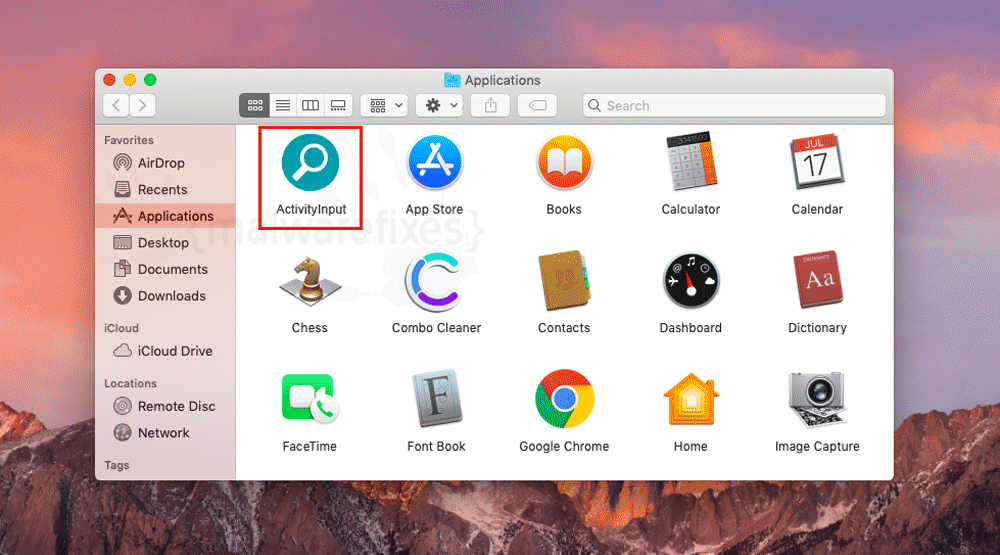
Task: Open Downloads in the sidebar
Action: point(165,296)
